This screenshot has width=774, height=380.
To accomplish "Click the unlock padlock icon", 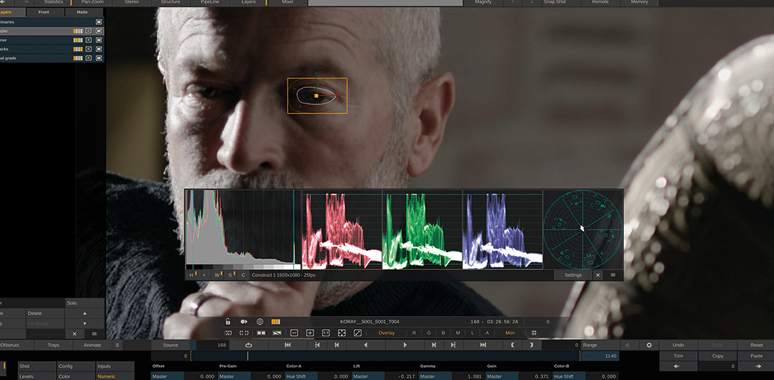I will point(228,322).
